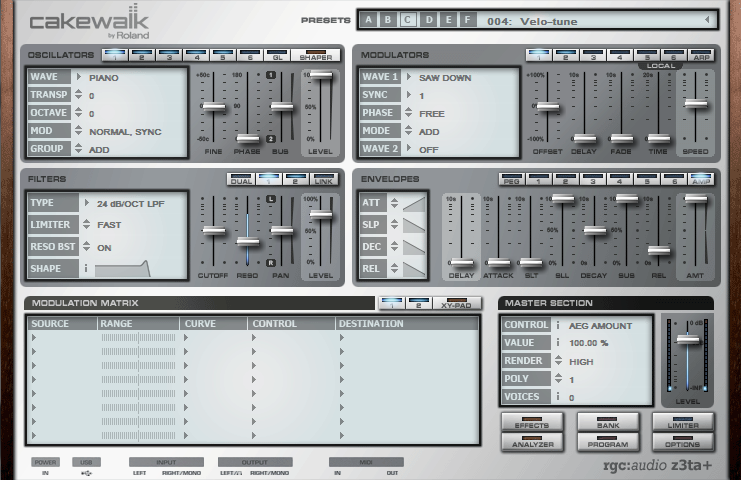Select preset bank D
Image resolution: width=741 pixels, height=480 pixels.
[x=429, y=20]
